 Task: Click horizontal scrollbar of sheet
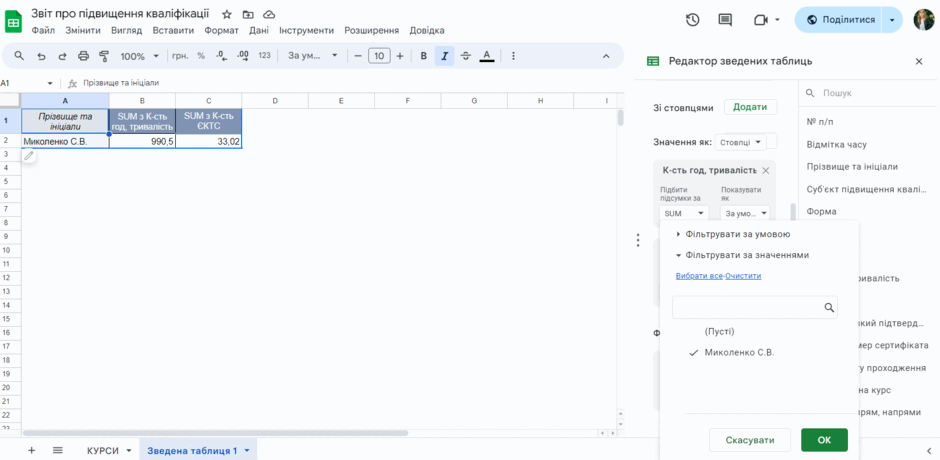(x=215, y=432)
